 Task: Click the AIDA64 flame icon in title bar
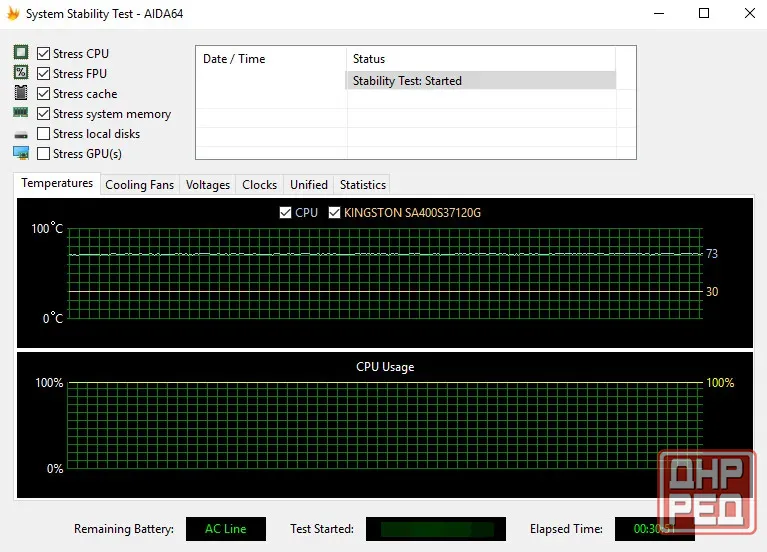[x=13, y=13]
